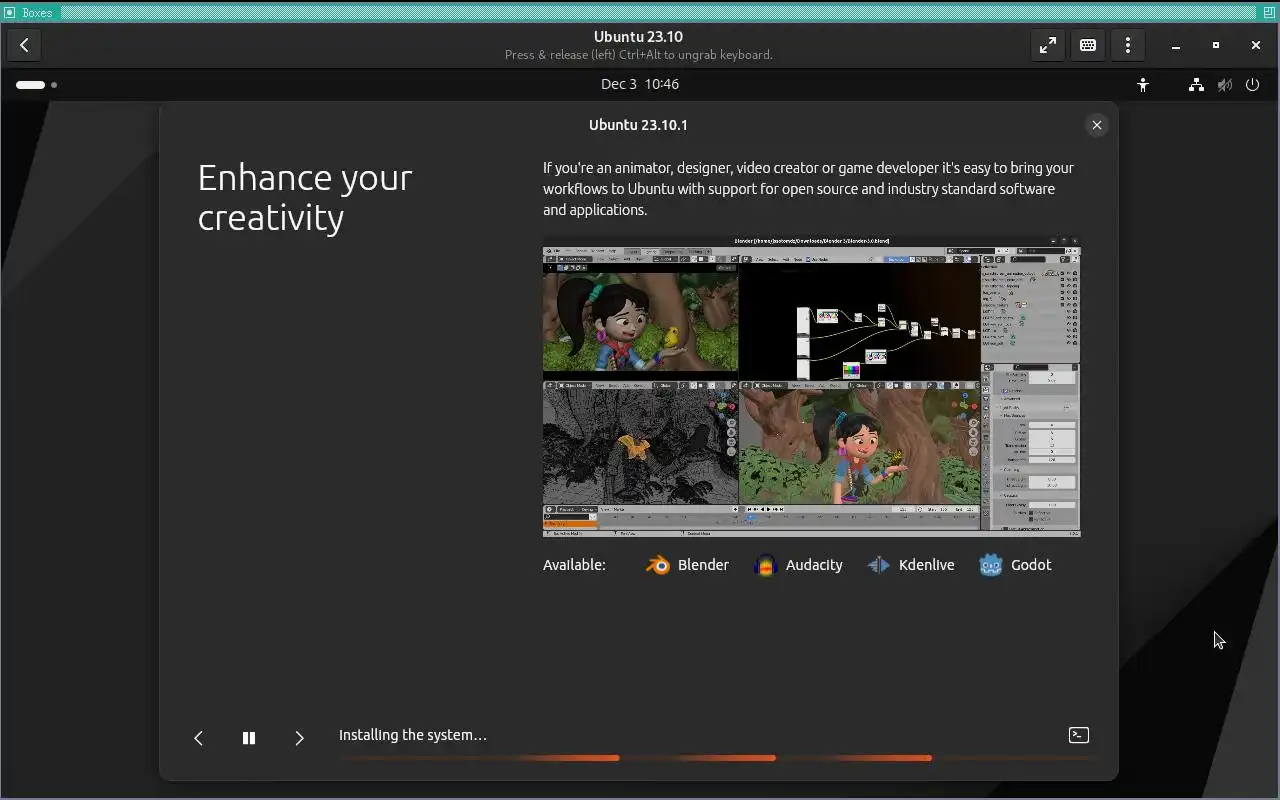Show the installer terminal log output
Image resolution: width=1280 pixels, height=800 pixels.
pos(1079,735)
